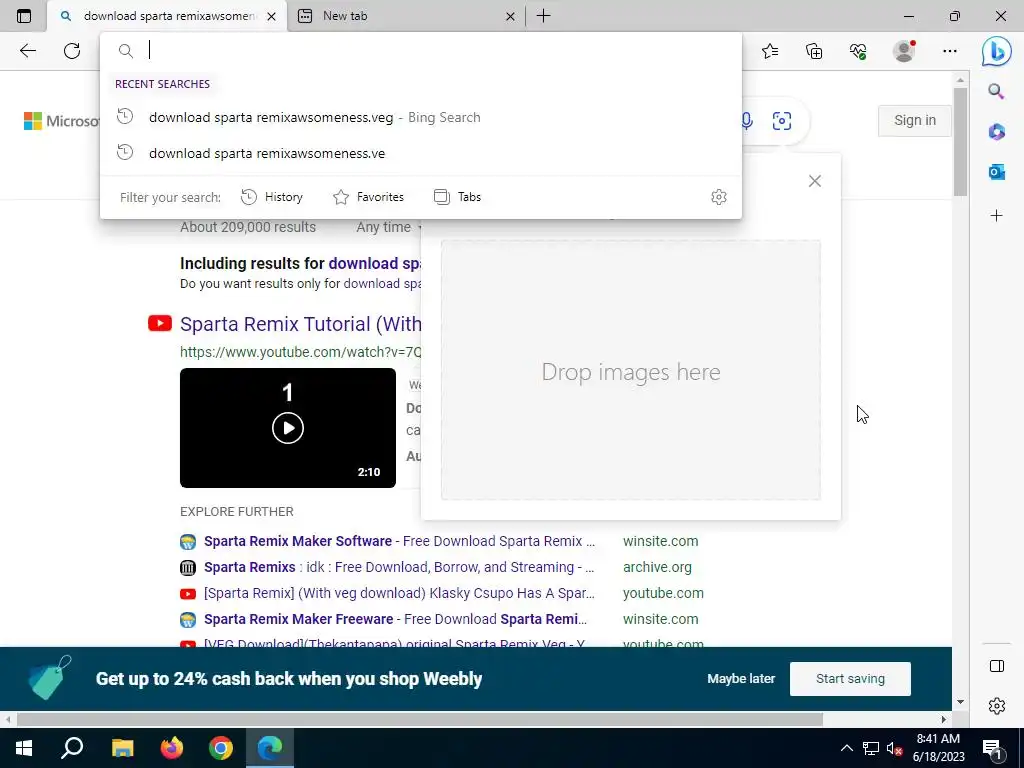The height and width of the screenshot is (768, 1024).
Task: Launch Chrome from the taskbar
Action: (221, 748)
